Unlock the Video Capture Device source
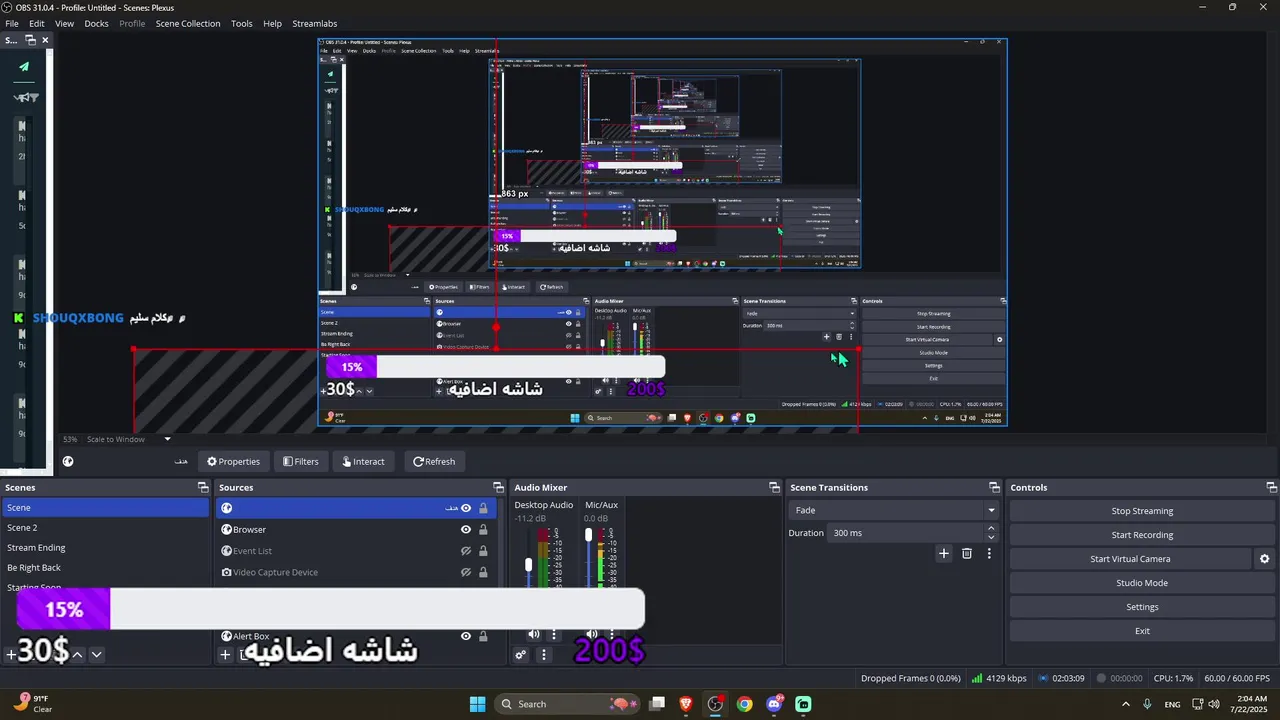The image size is (1280, 720). pyautogui.click(x=483, y=573)
